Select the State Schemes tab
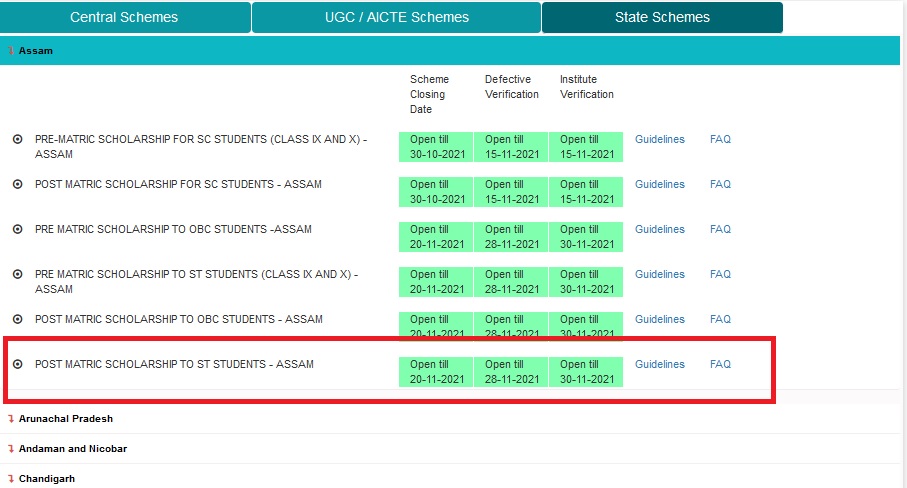 [x=662, y=17]
